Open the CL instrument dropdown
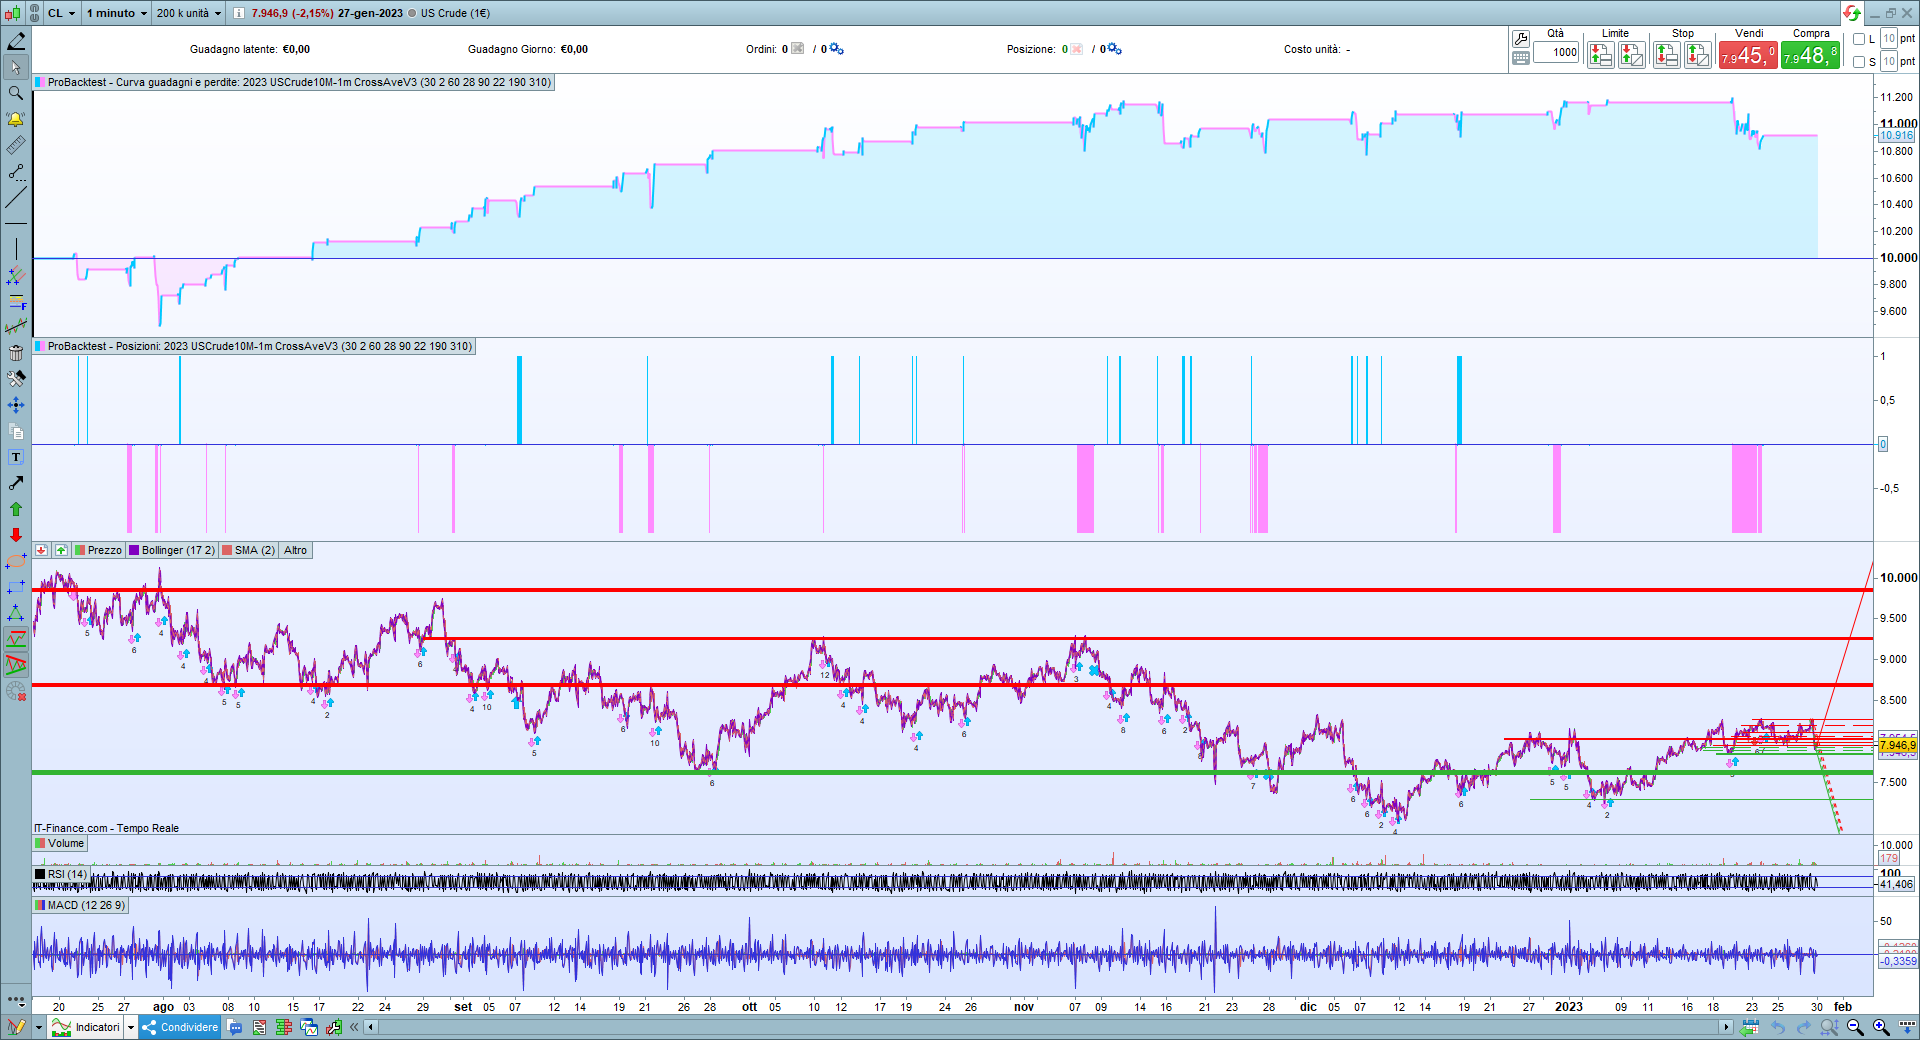 coord(62,13)
